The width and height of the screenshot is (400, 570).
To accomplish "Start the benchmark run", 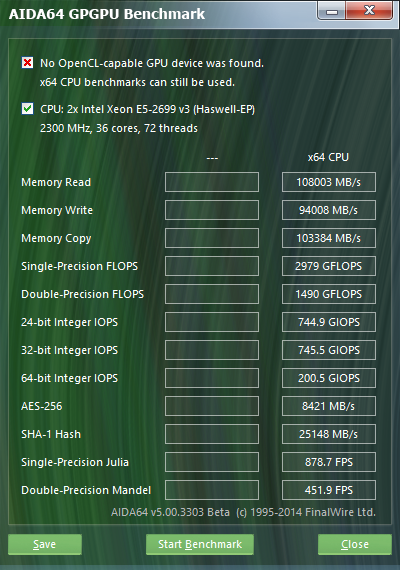I will pyautogui.click(x=200, y=544).
